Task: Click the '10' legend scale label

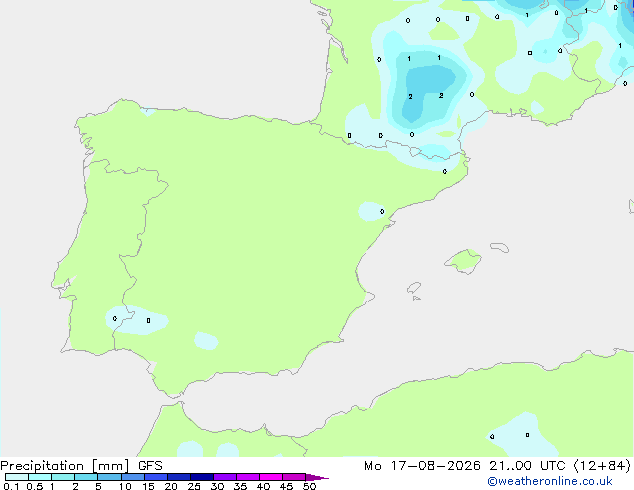Action: click(x=125, y=486)
